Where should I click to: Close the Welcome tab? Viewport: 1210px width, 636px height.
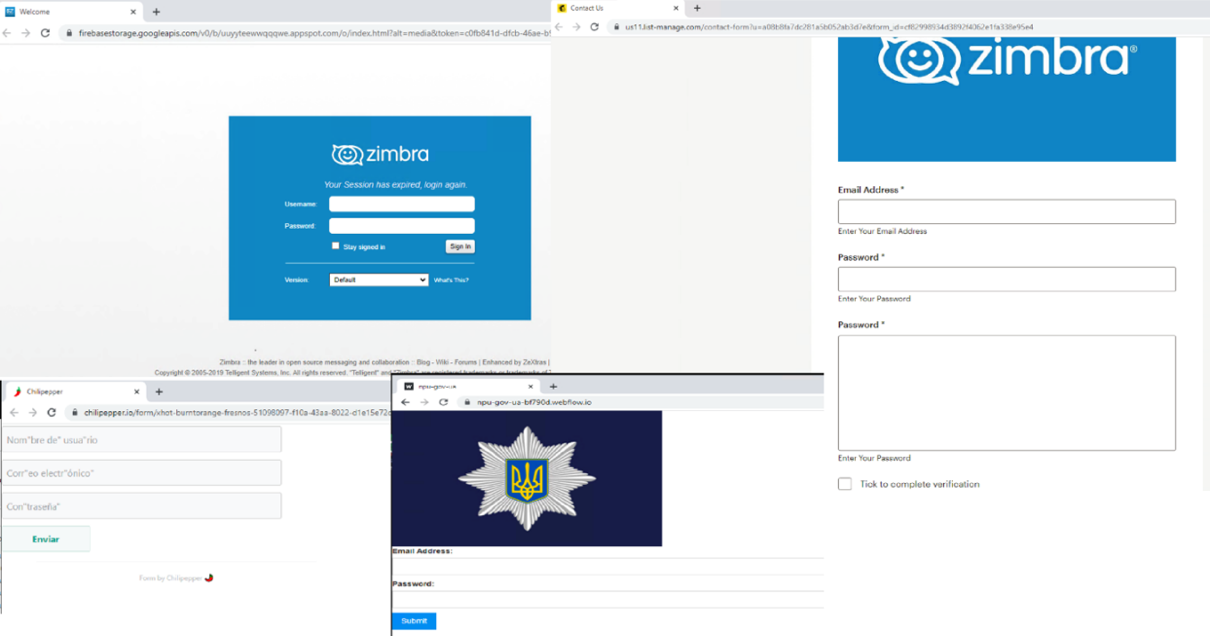point(134,12)
